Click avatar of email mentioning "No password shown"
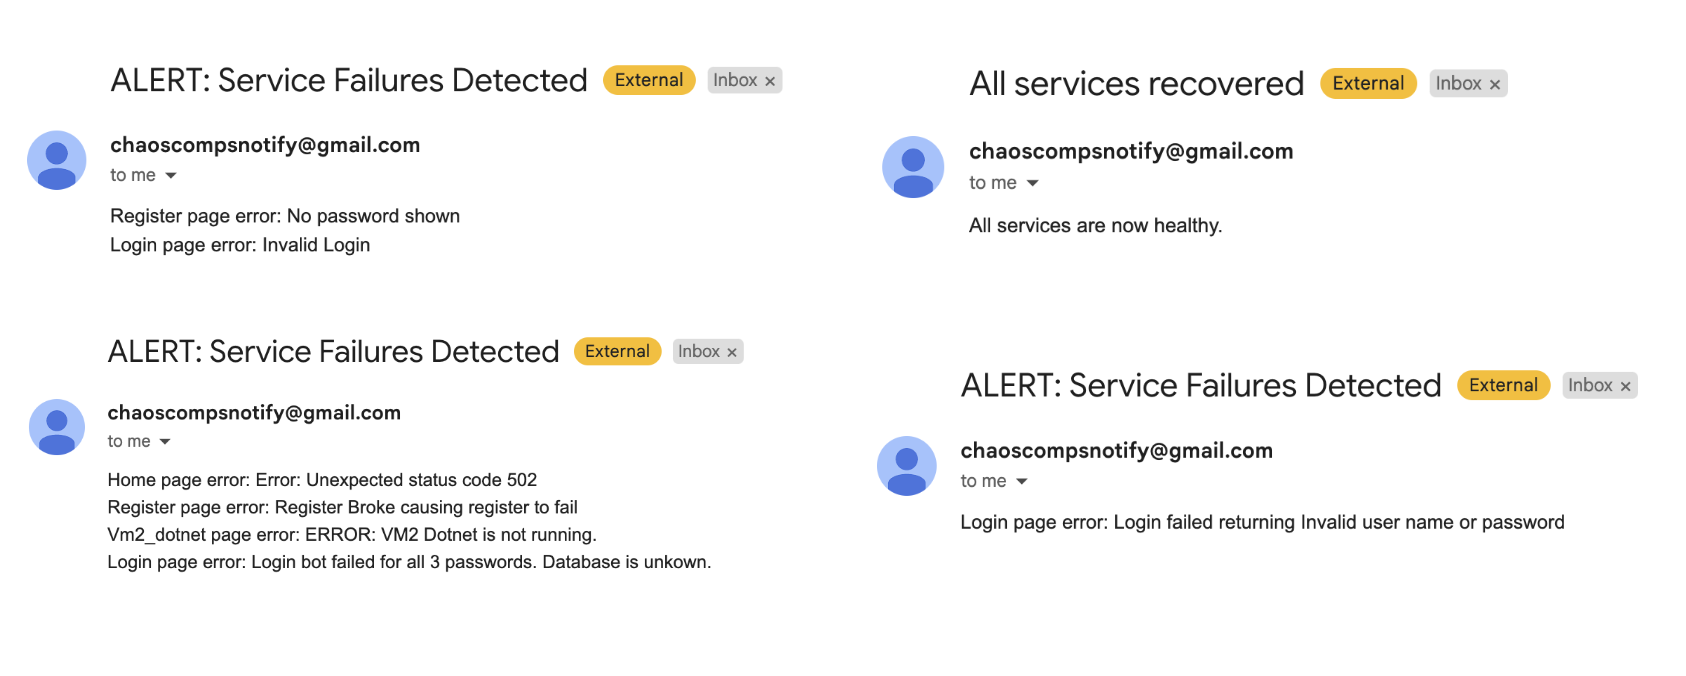 57,160
